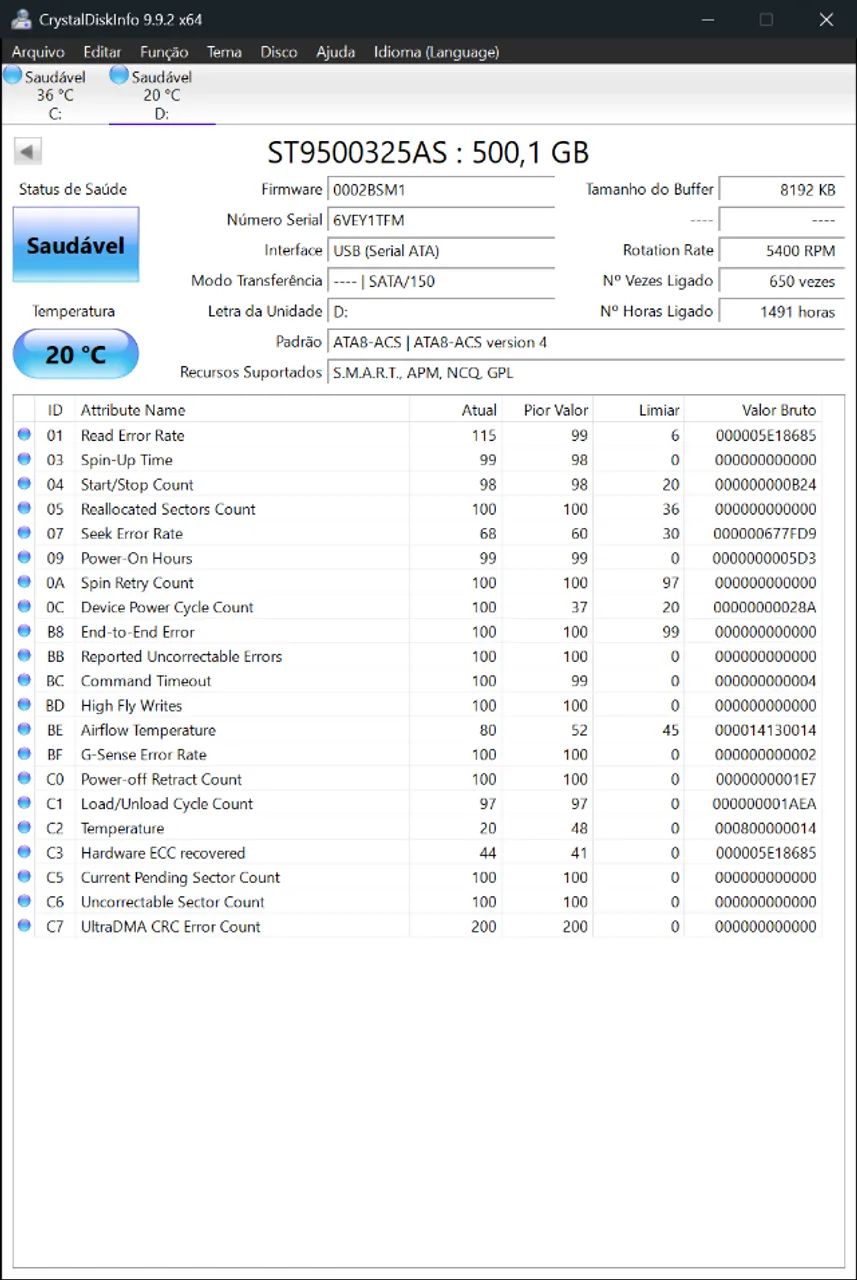The height and width of the screenshot is (1280, 857).
Task: Click status circle for Spin Retry Count
Action: 24,582
